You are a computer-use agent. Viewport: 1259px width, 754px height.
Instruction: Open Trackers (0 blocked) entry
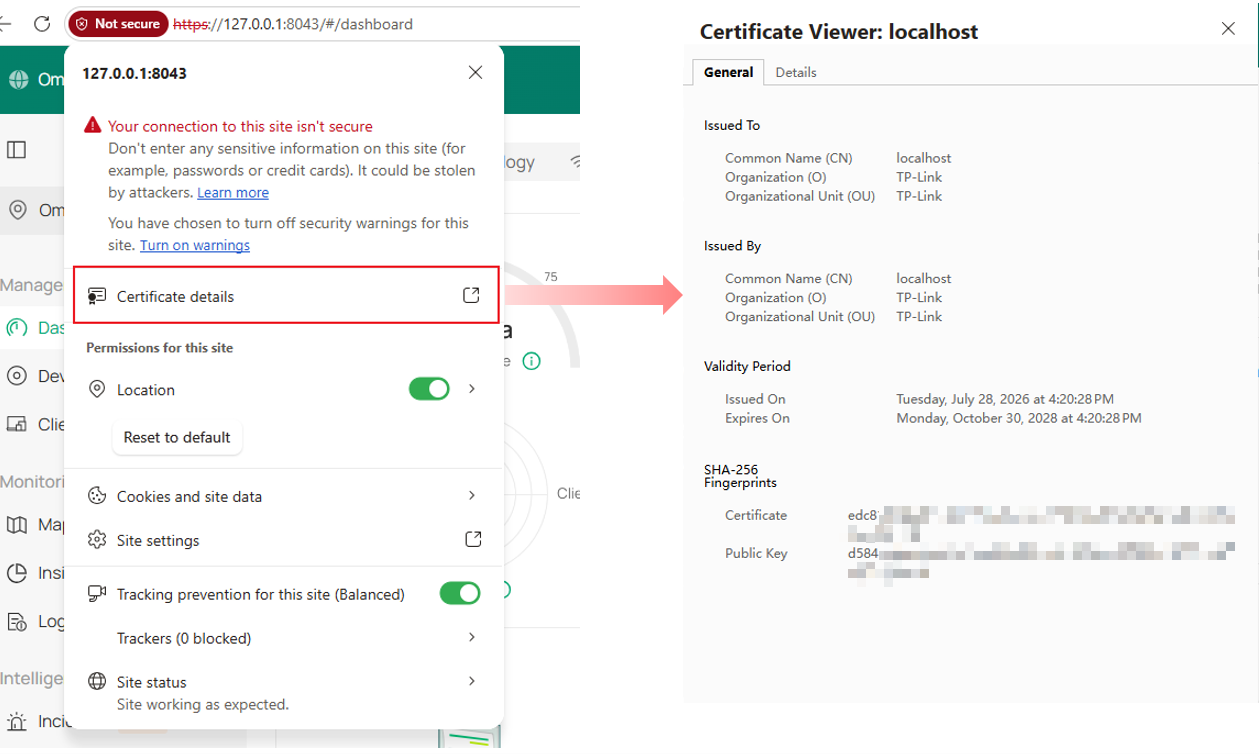(x=283, y=638)
